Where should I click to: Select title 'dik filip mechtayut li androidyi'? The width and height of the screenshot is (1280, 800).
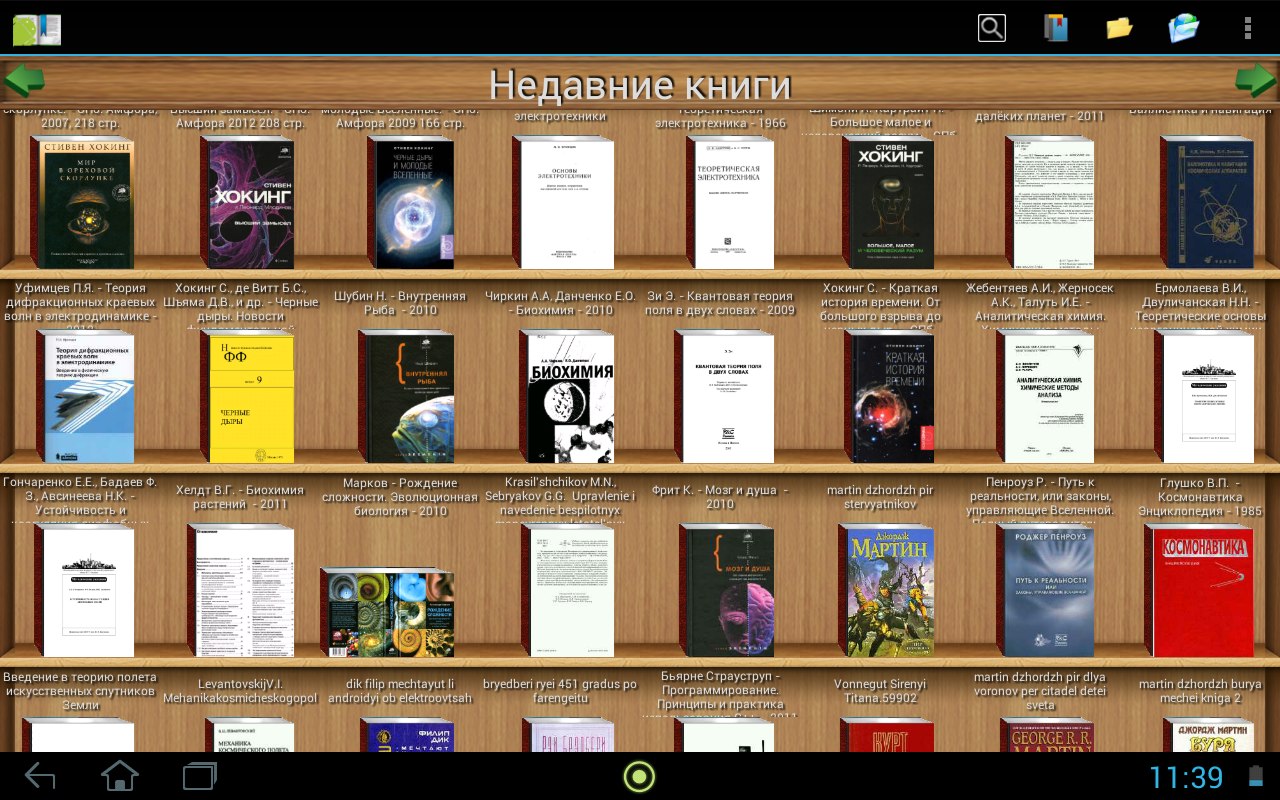coord(400,691)
